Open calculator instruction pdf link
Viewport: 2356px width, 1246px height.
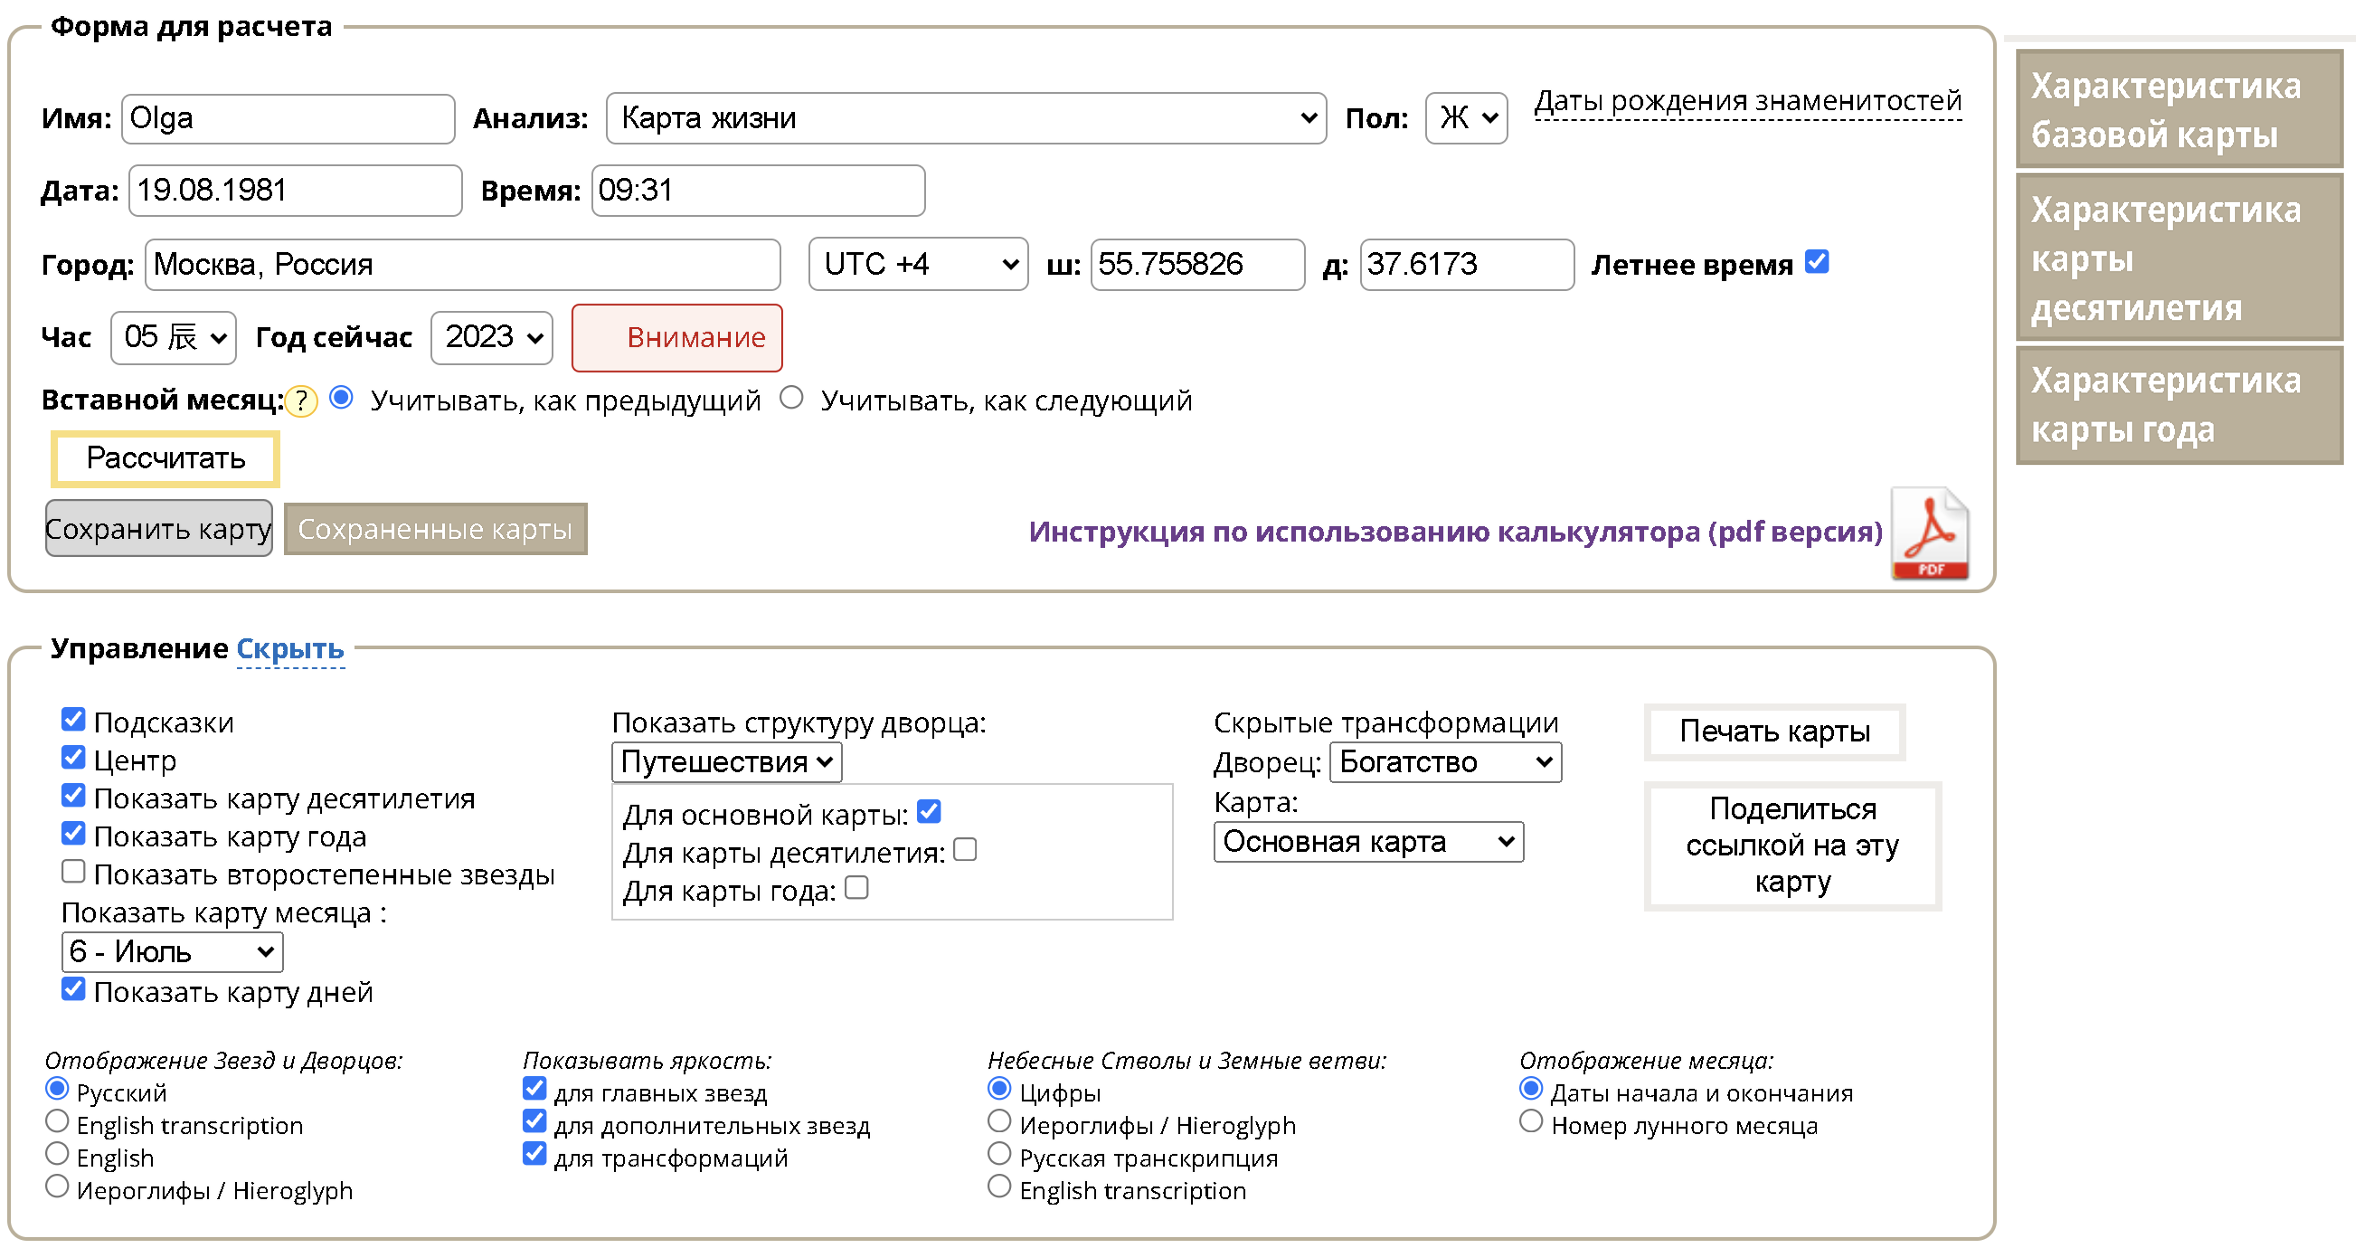click(1455, 531)
